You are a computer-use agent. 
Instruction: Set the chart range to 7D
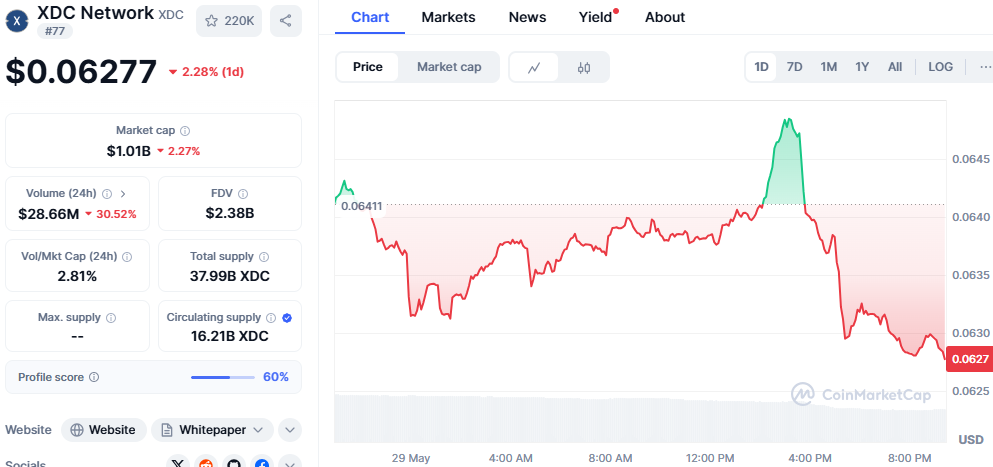pyautogui.click(x=795, y=67)
